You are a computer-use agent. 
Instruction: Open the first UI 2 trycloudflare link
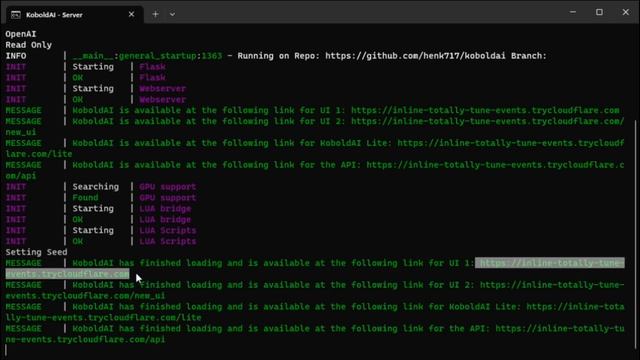(x=488, y=121)
